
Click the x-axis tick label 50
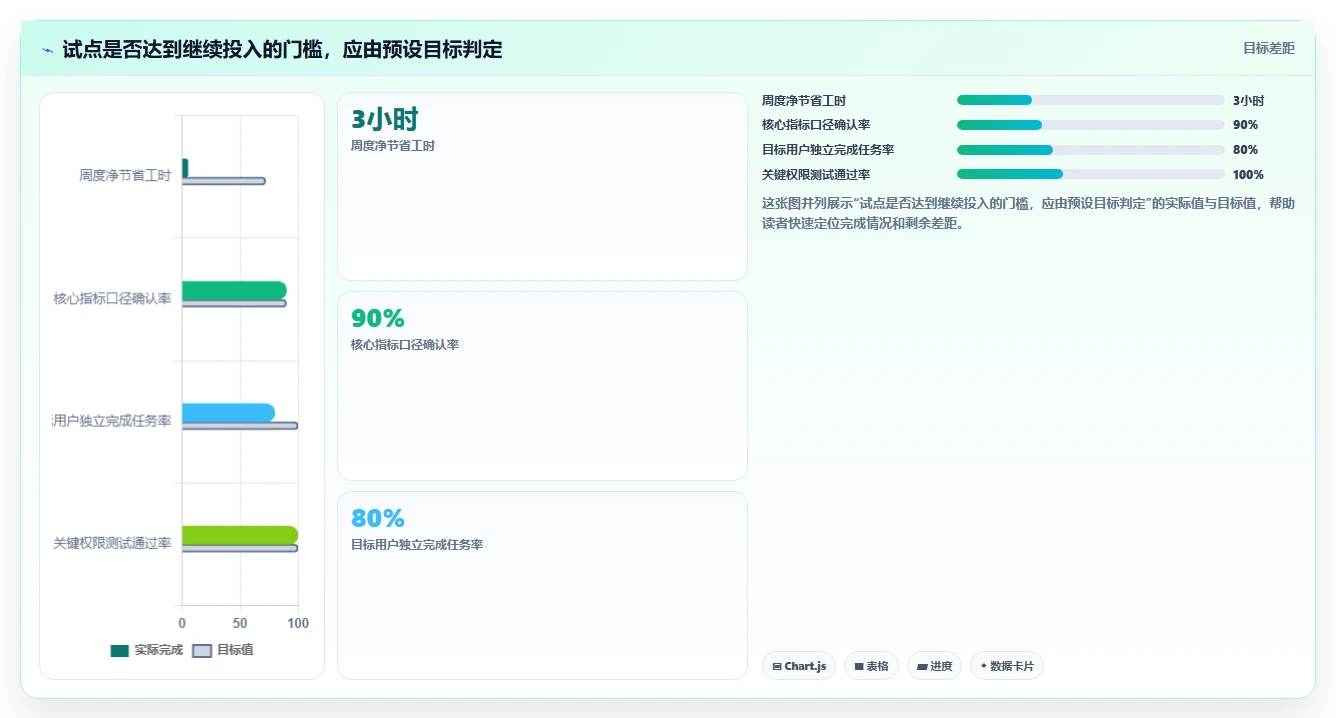click(x=240, y=623)
